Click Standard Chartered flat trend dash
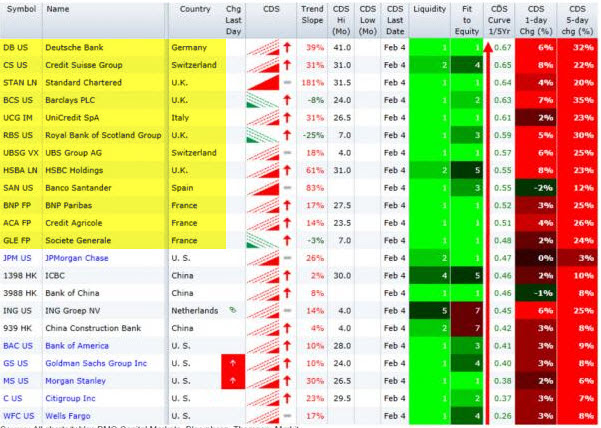The image size is (601, 428). [x=287, y=82]
